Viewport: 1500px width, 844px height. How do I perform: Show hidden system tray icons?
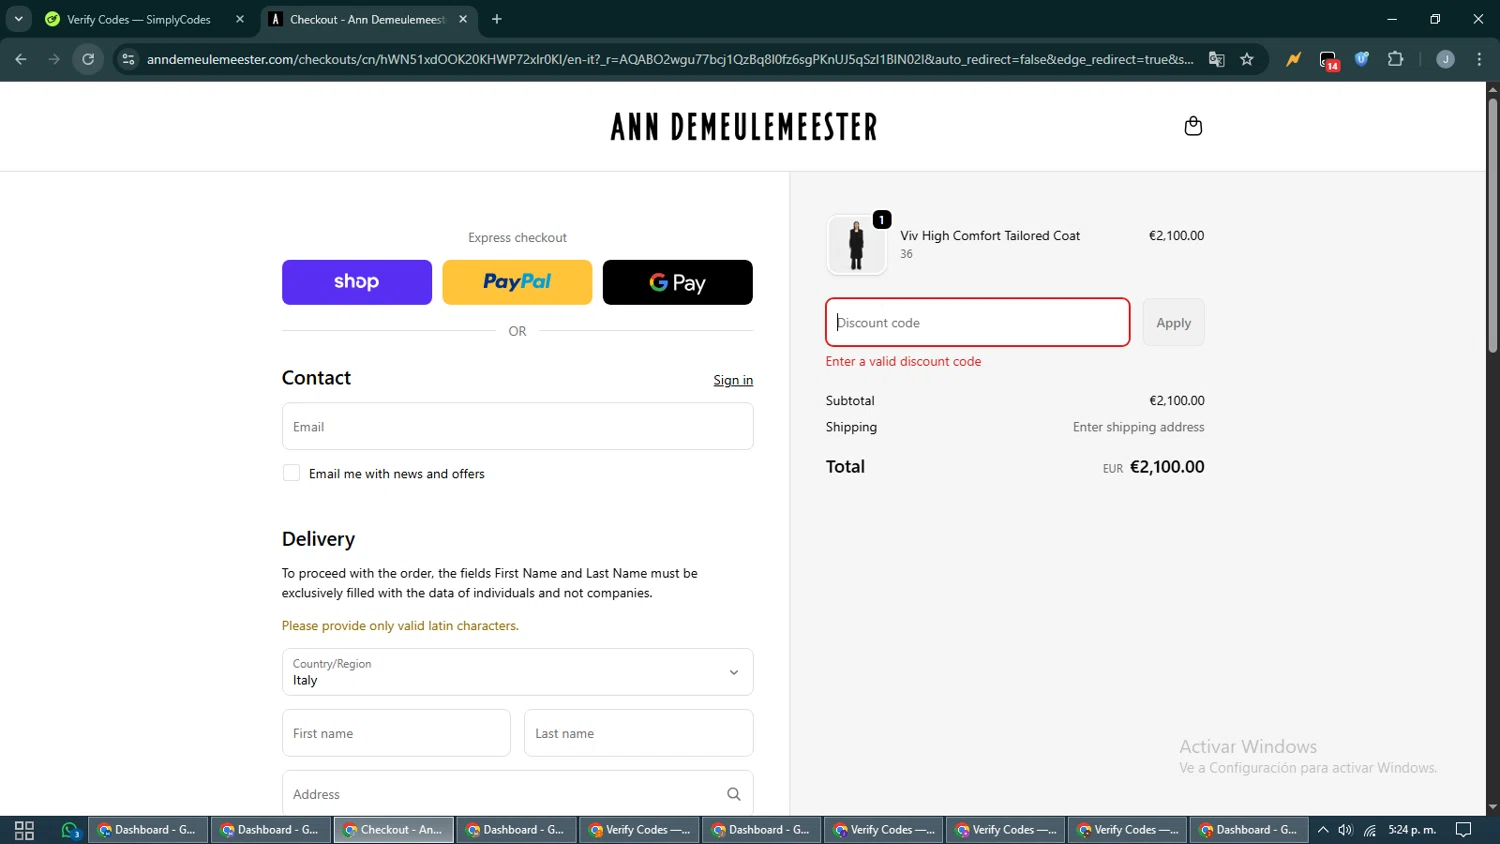click(1323, 830)
